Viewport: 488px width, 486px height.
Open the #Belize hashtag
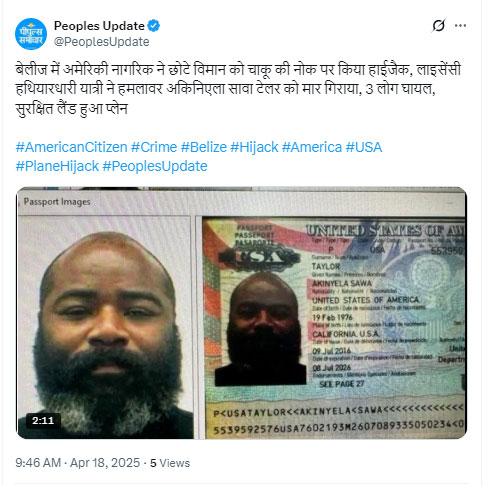coord(204,147)
